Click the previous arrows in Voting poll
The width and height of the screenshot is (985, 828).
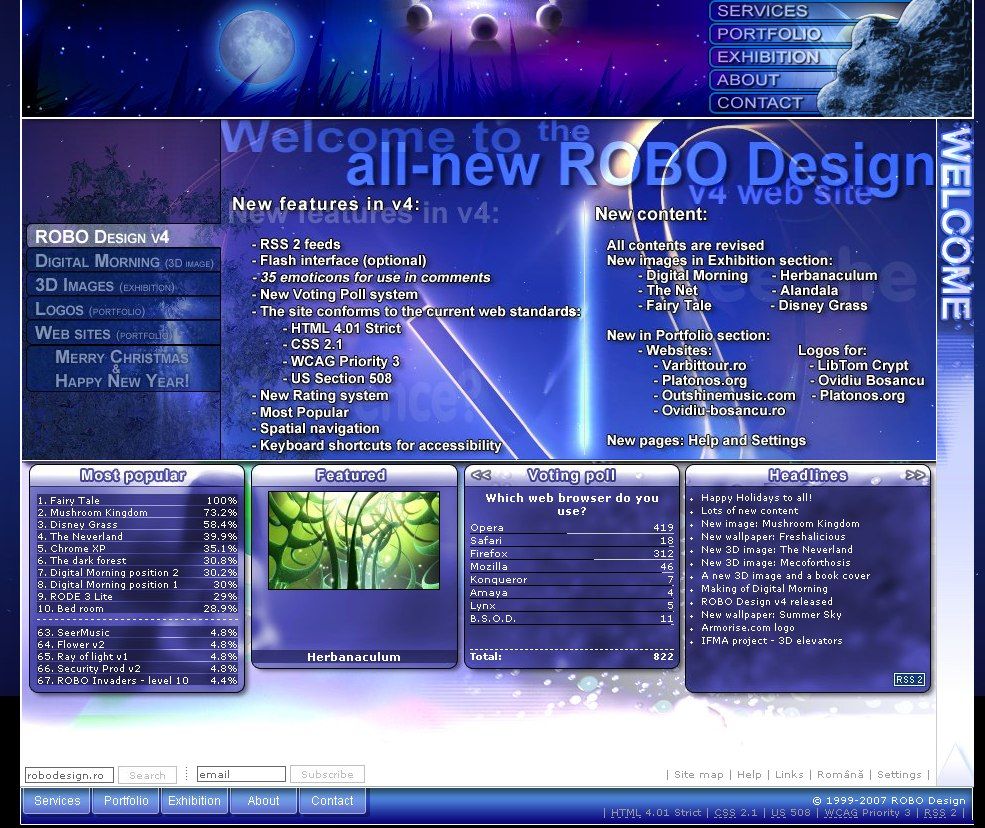481,476
